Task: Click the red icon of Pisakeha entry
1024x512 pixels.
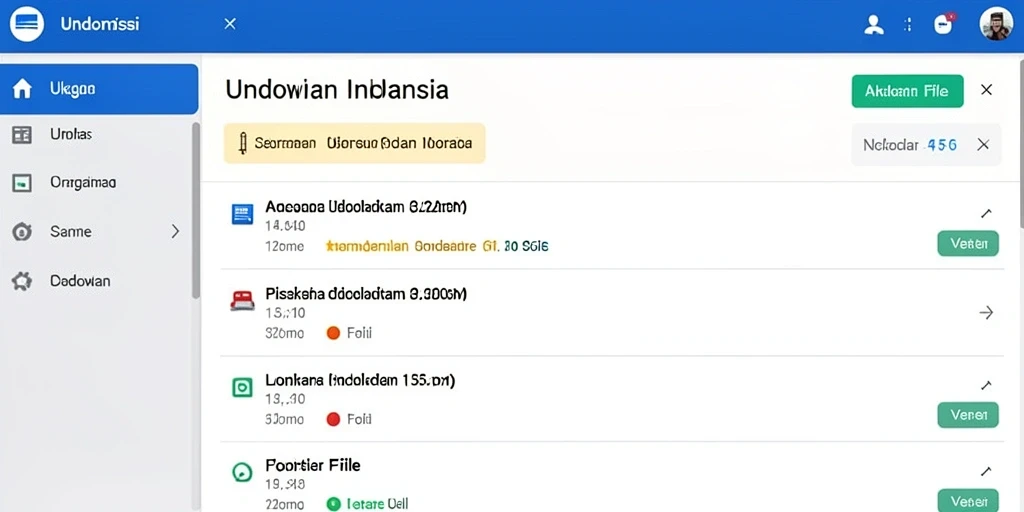Action: (242, 300)
